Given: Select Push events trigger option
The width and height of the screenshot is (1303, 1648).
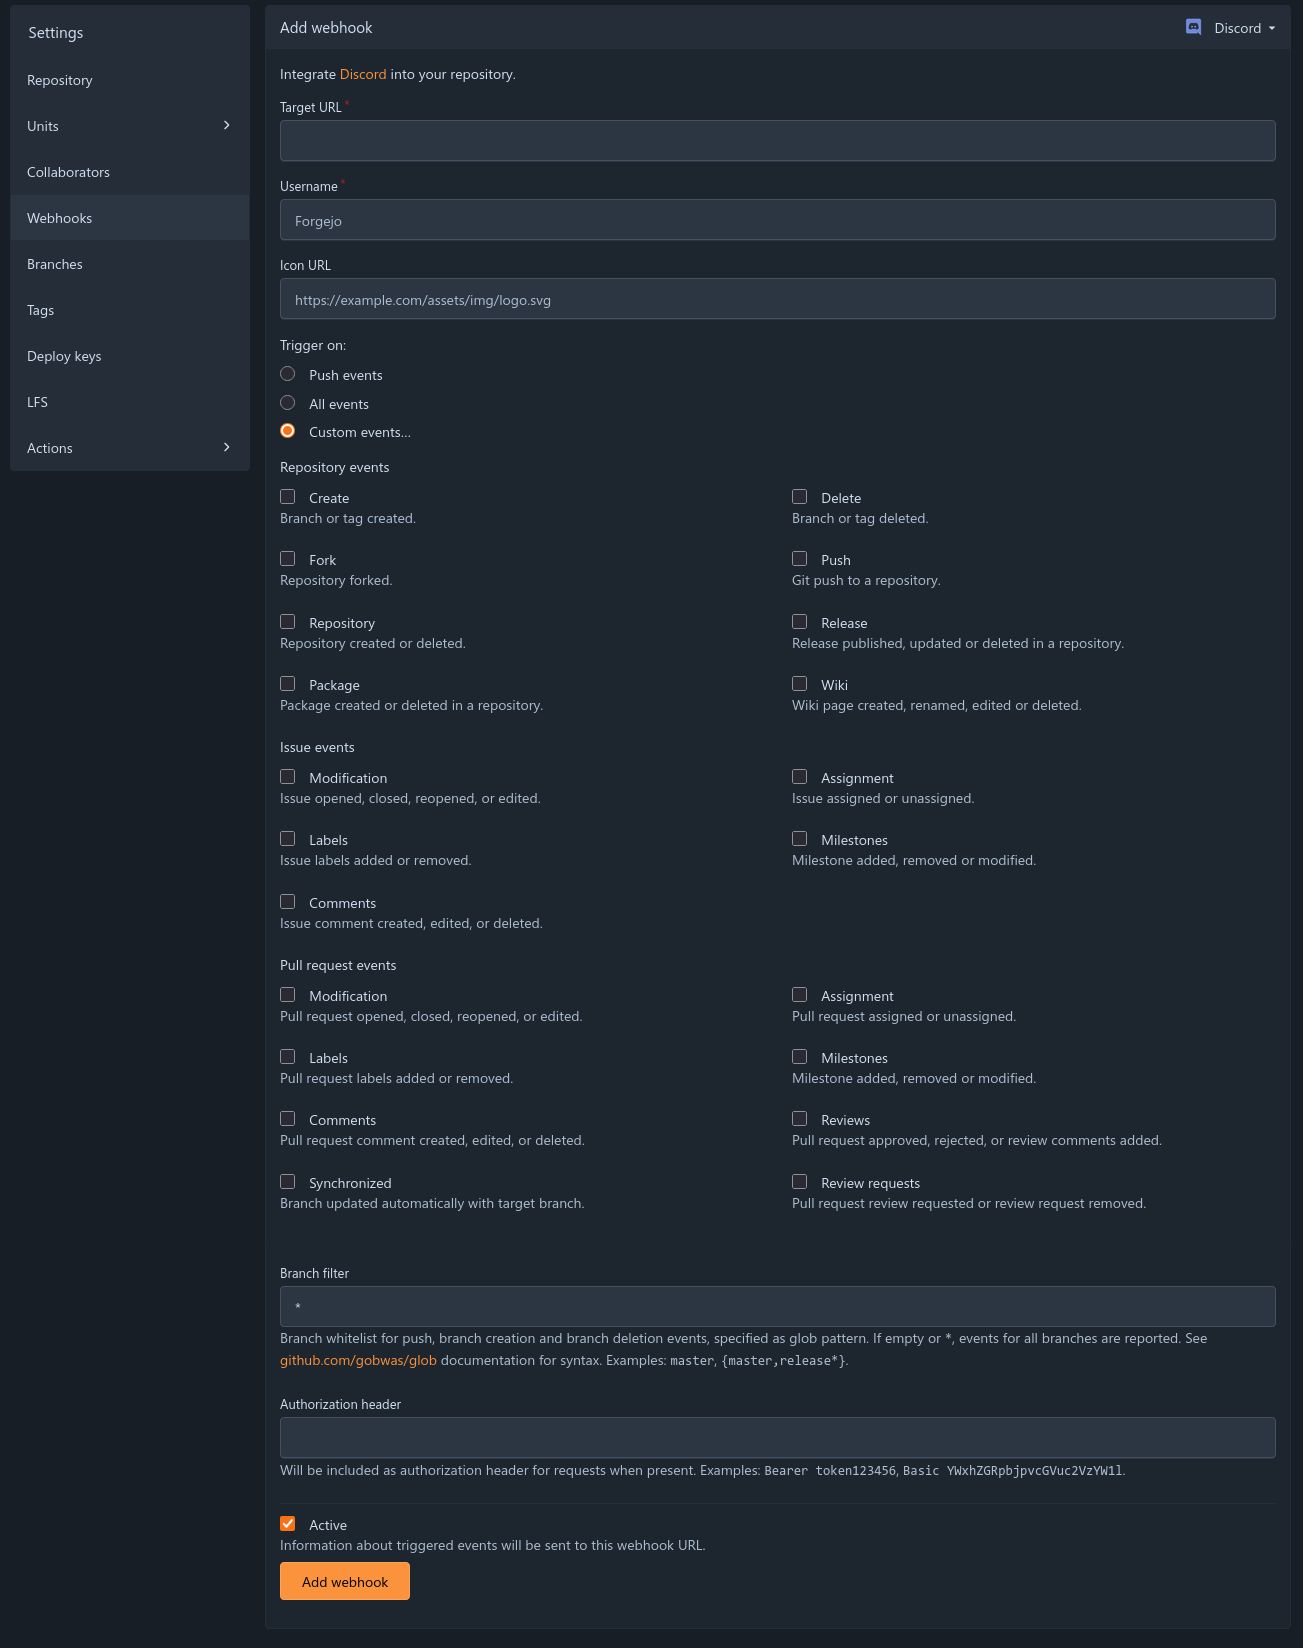Looking at the screenshot, I should (288, 374).
